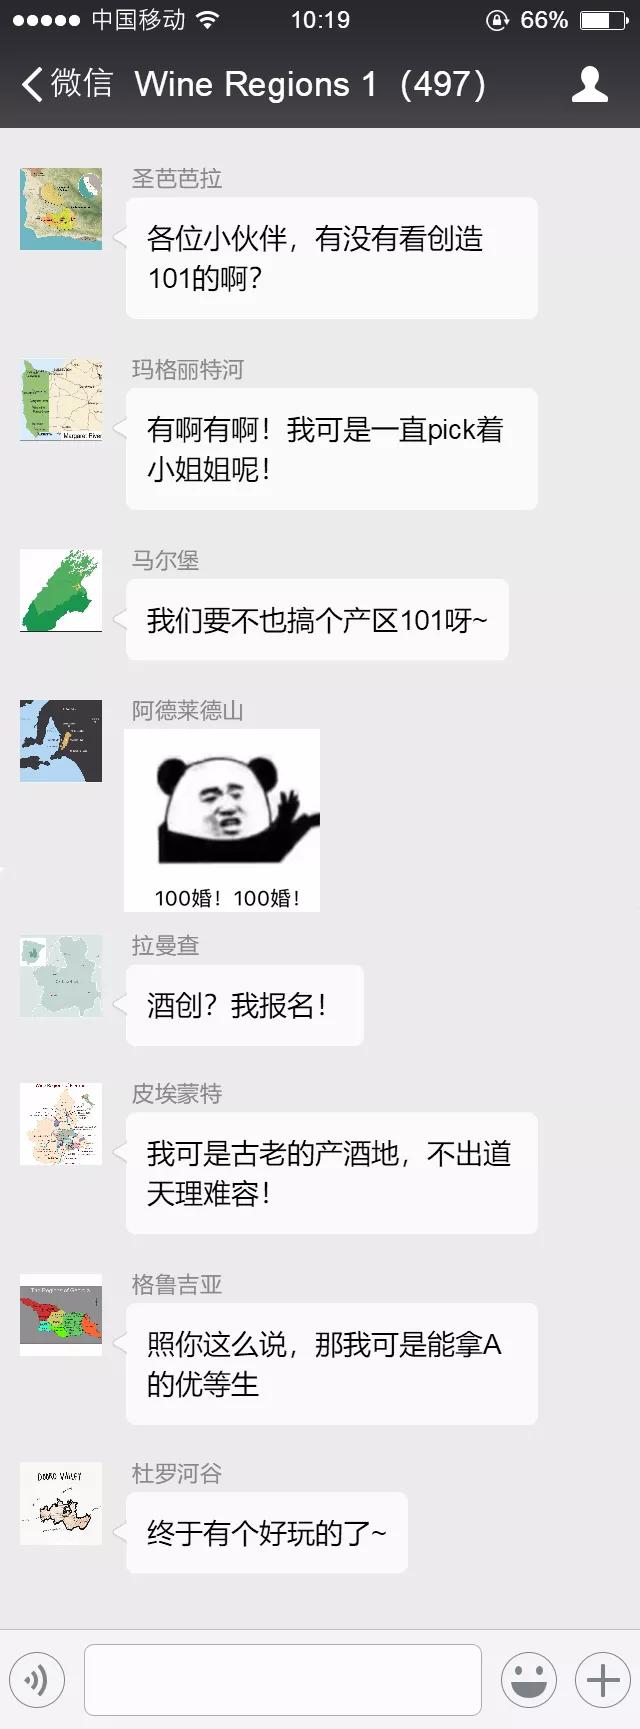This screenshot has width=640, height=1729.
Task: Open 玛格丽特河's avatar profile
Action: [x=61, y=400]
